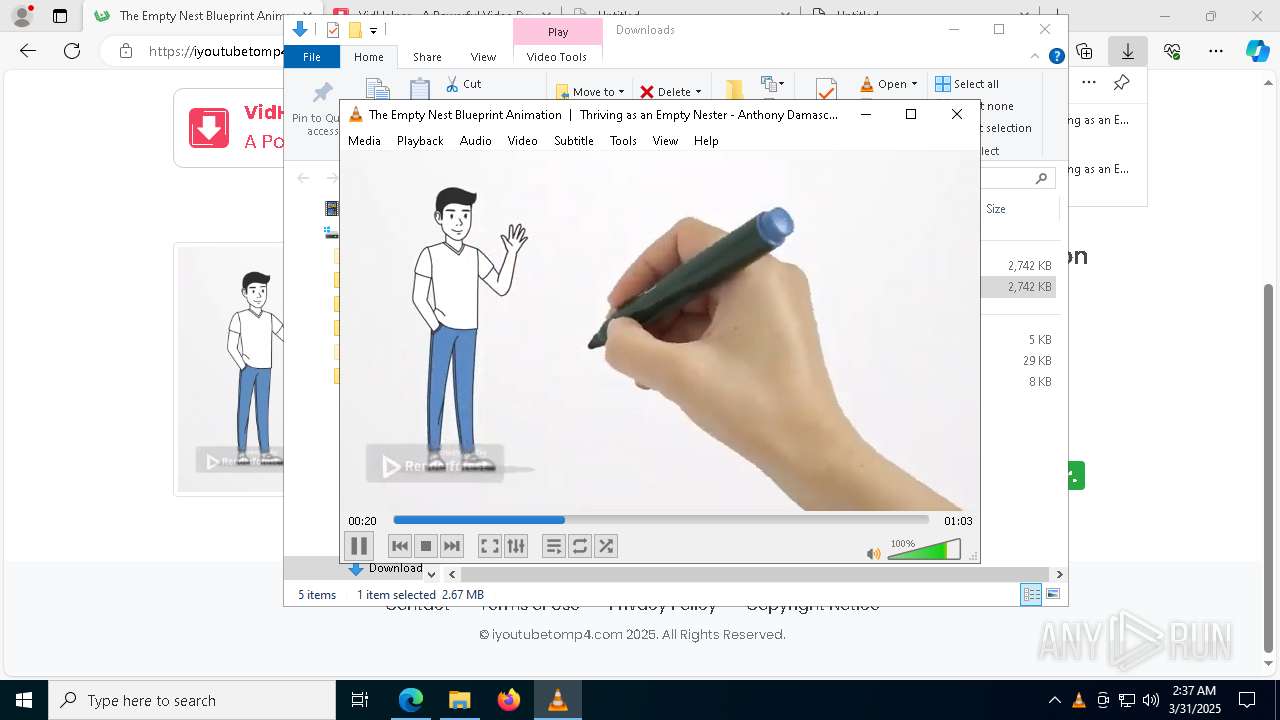Open the VLC View menu
The height and width of the screenshot is (720, 1280).
pyautogui.click(x=666, y=141)
